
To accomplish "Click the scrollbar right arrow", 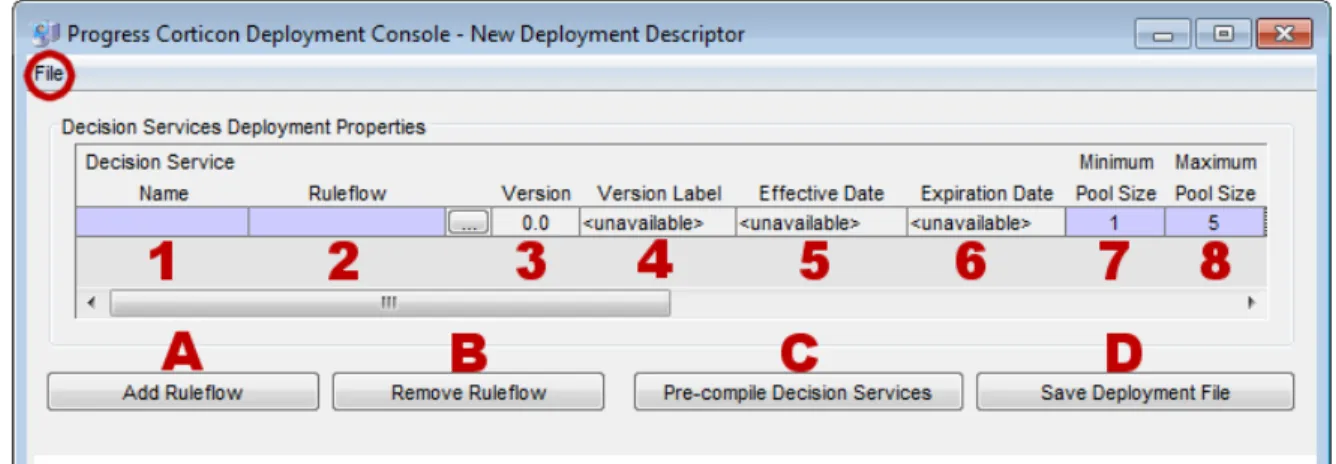I will point(1250,302).
